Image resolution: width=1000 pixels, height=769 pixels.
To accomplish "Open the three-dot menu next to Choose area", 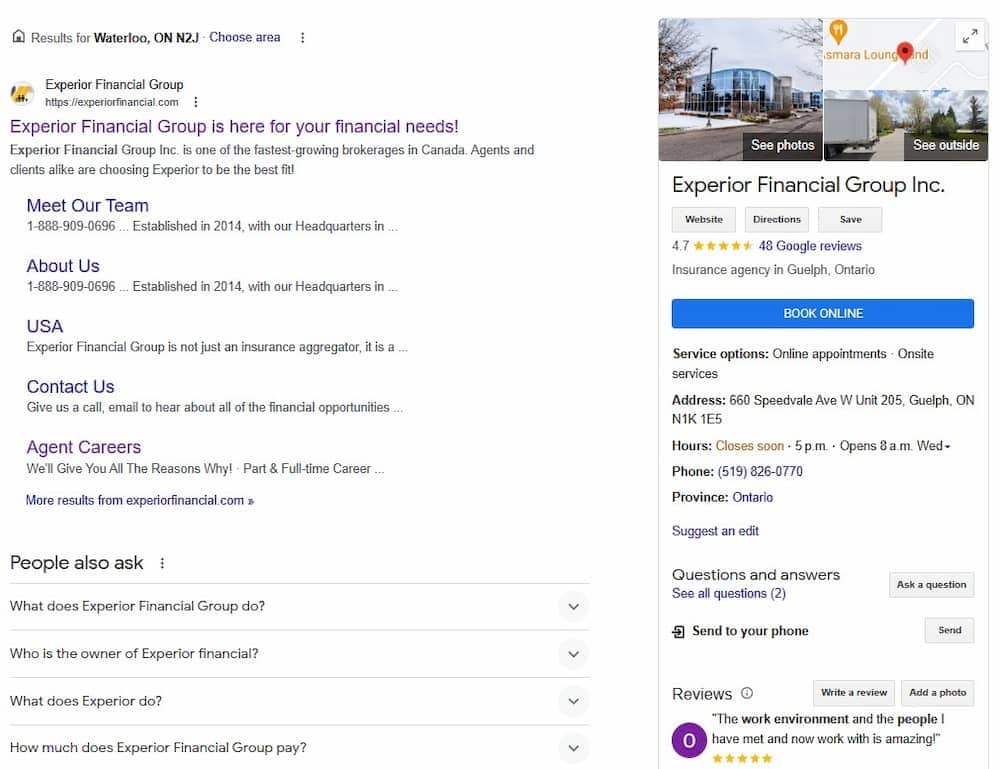I will point(302,38).
